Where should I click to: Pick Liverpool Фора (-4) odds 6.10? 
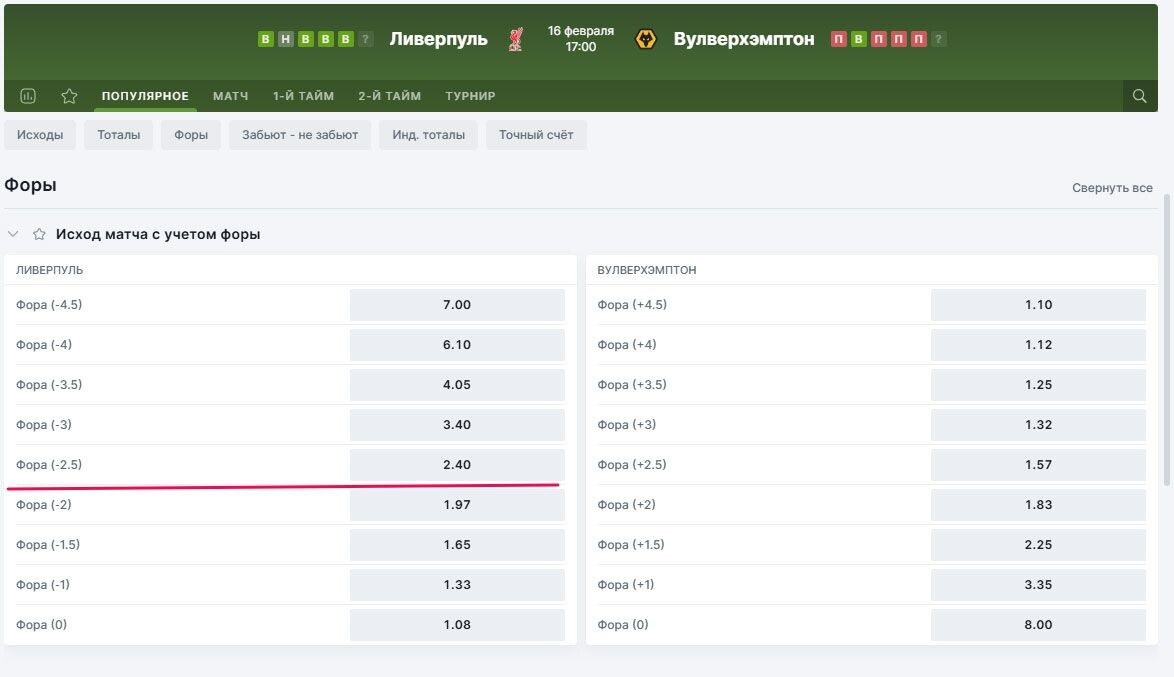(x=457, y=344)
